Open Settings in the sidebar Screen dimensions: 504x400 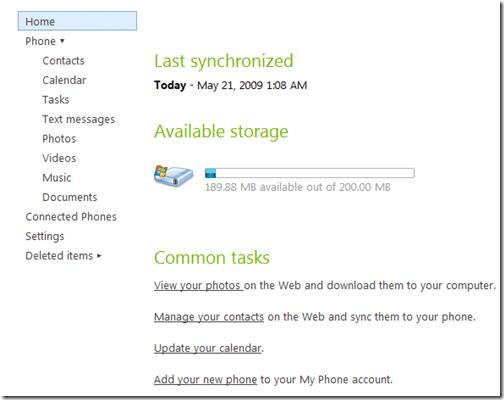[45, 236]
